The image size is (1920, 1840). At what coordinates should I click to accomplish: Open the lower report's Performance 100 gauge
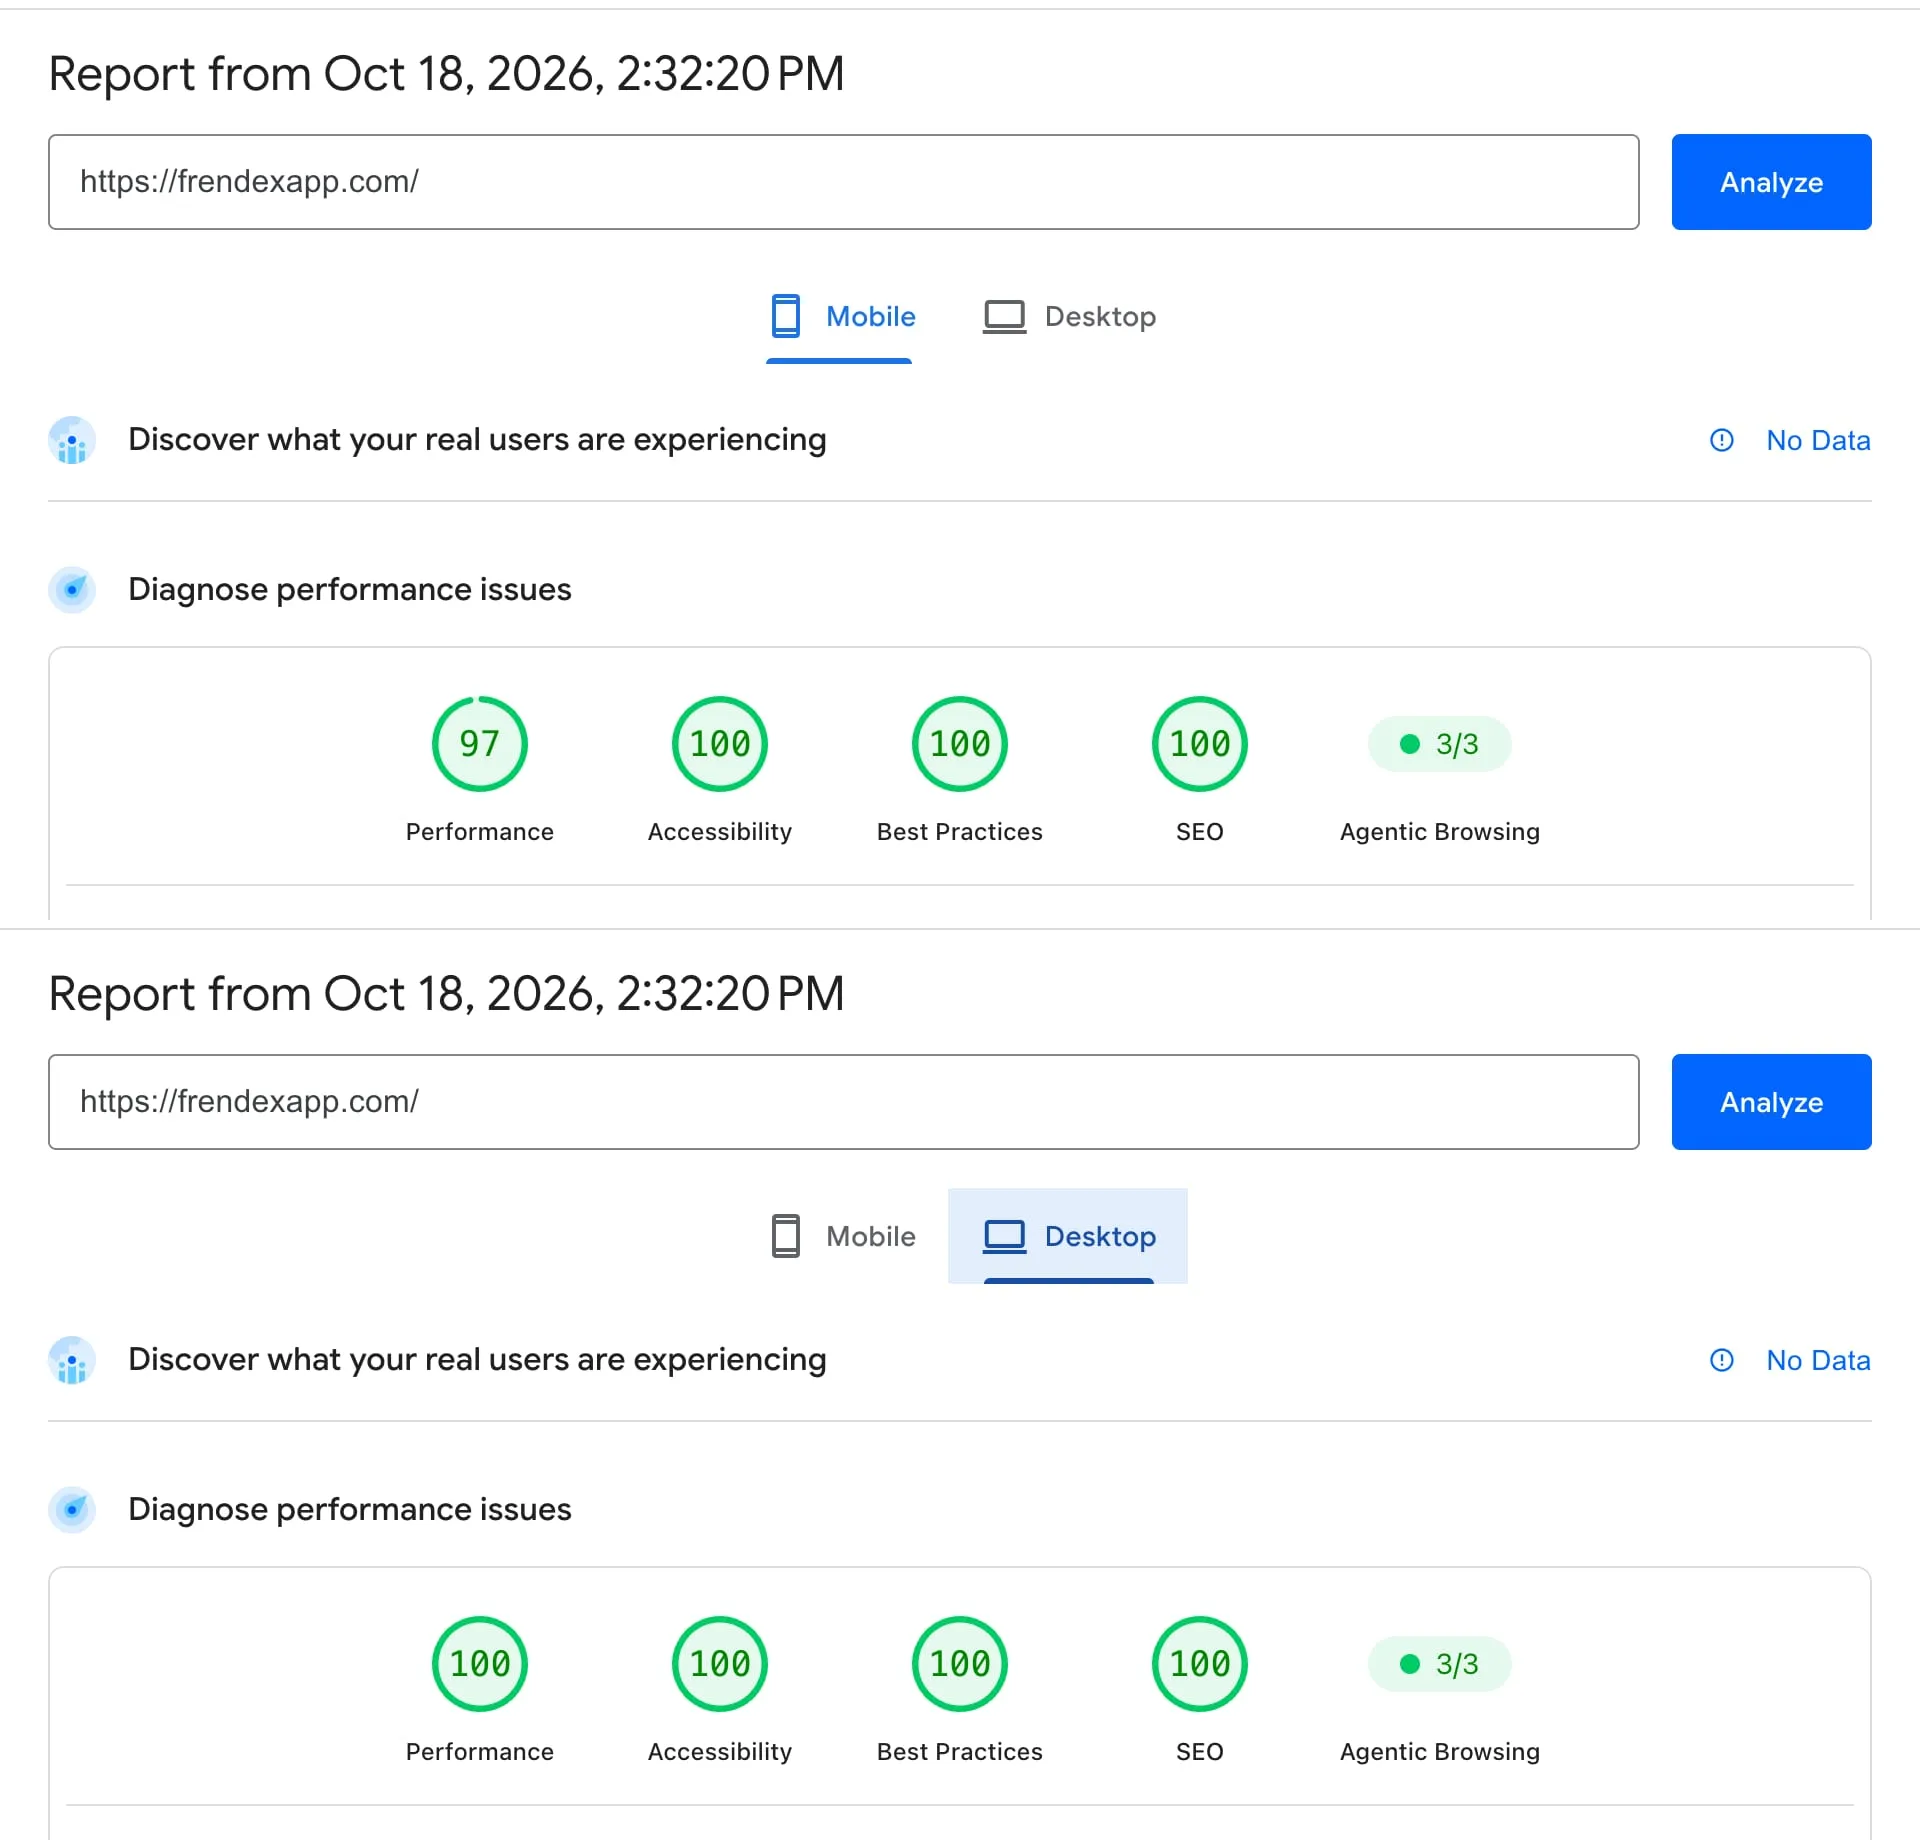click(480, 1664)
